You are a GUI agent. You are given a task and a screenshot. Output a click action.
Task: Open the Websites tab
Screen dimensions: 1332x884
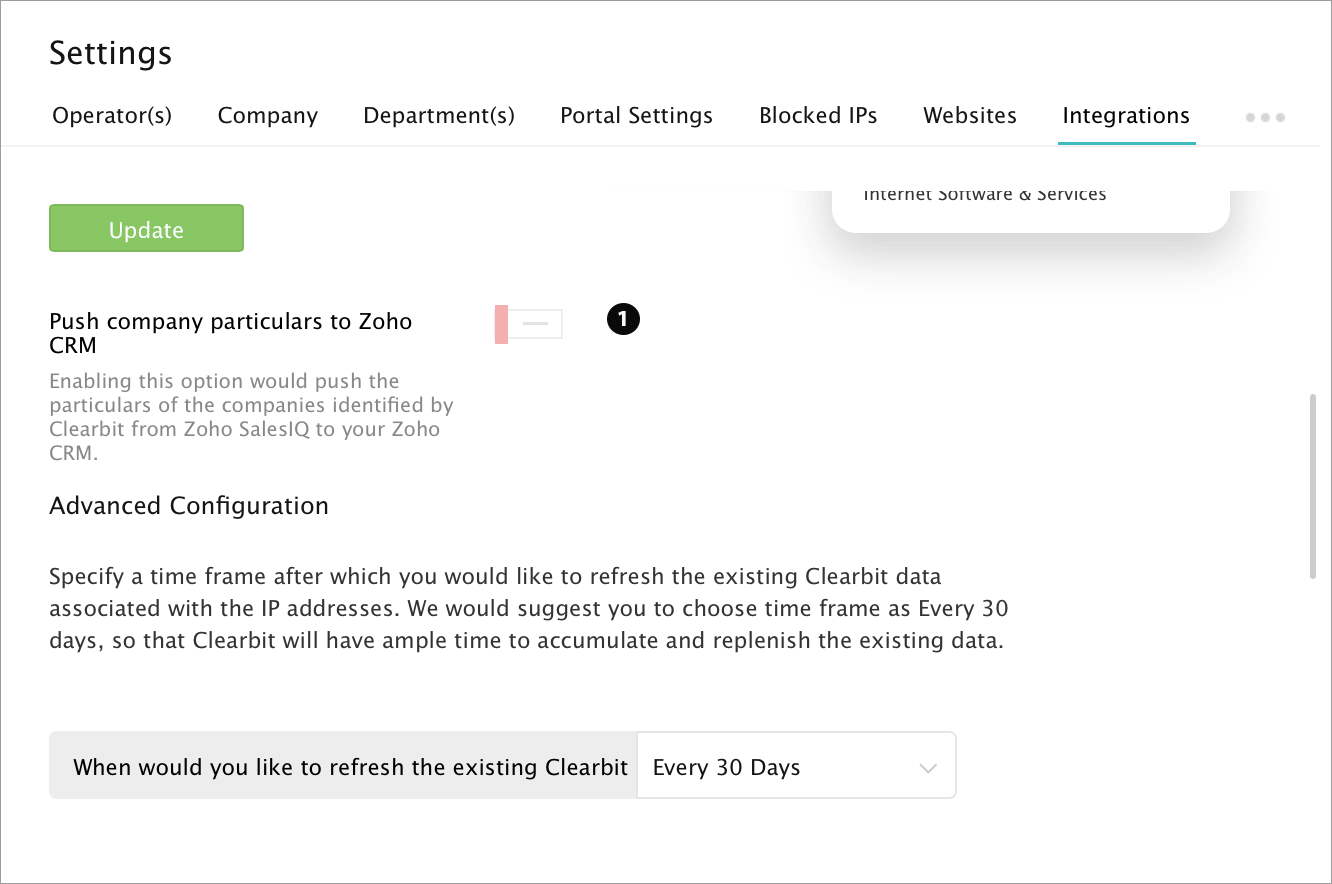(970, 116)
